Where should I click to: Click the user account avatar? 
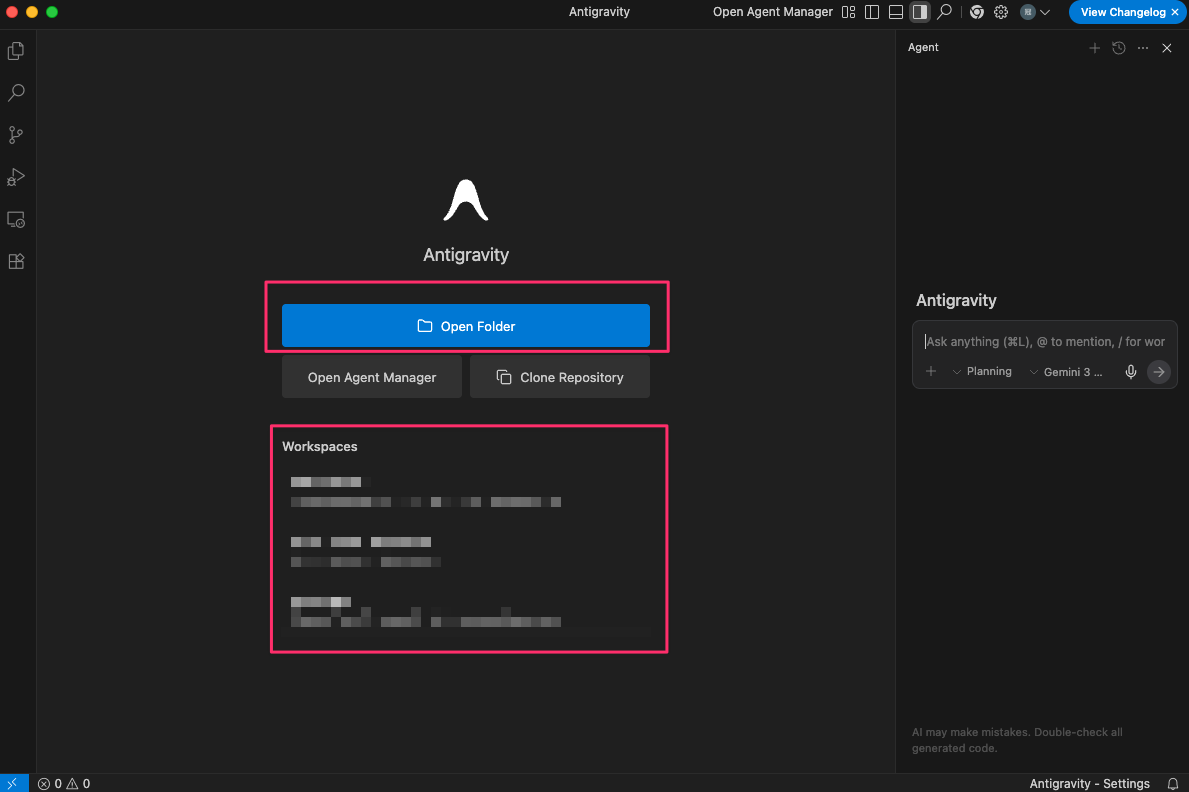pos(1027,12)
